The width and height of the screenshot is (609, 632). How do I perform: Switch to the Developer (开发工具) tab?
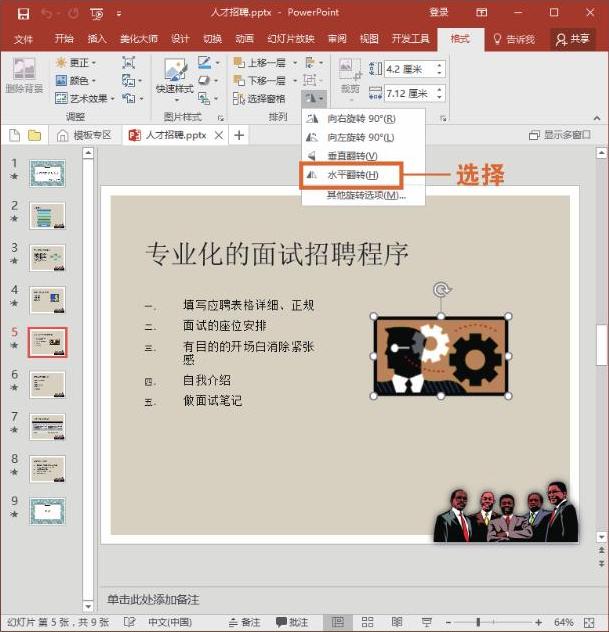410,39
